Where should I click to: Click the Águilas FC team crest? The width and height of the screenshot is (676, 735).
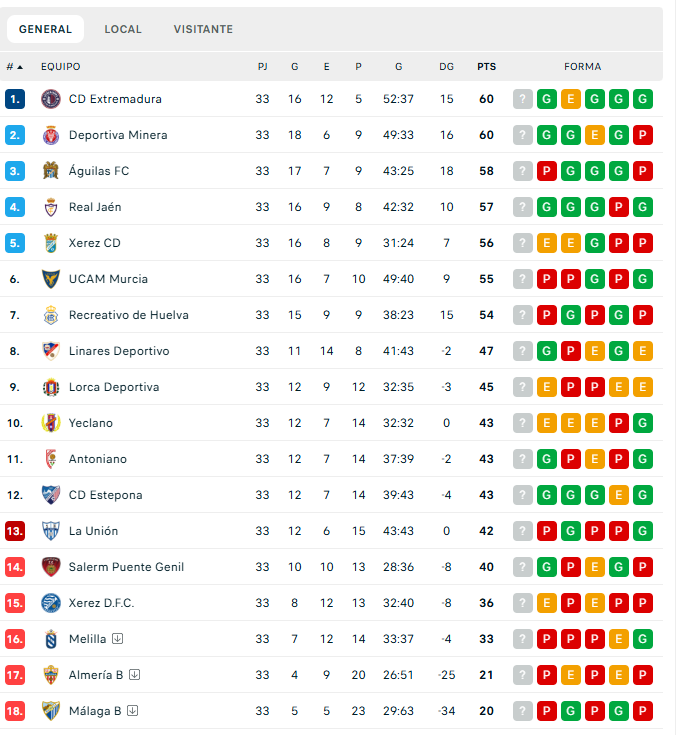(x=51, y=171)
